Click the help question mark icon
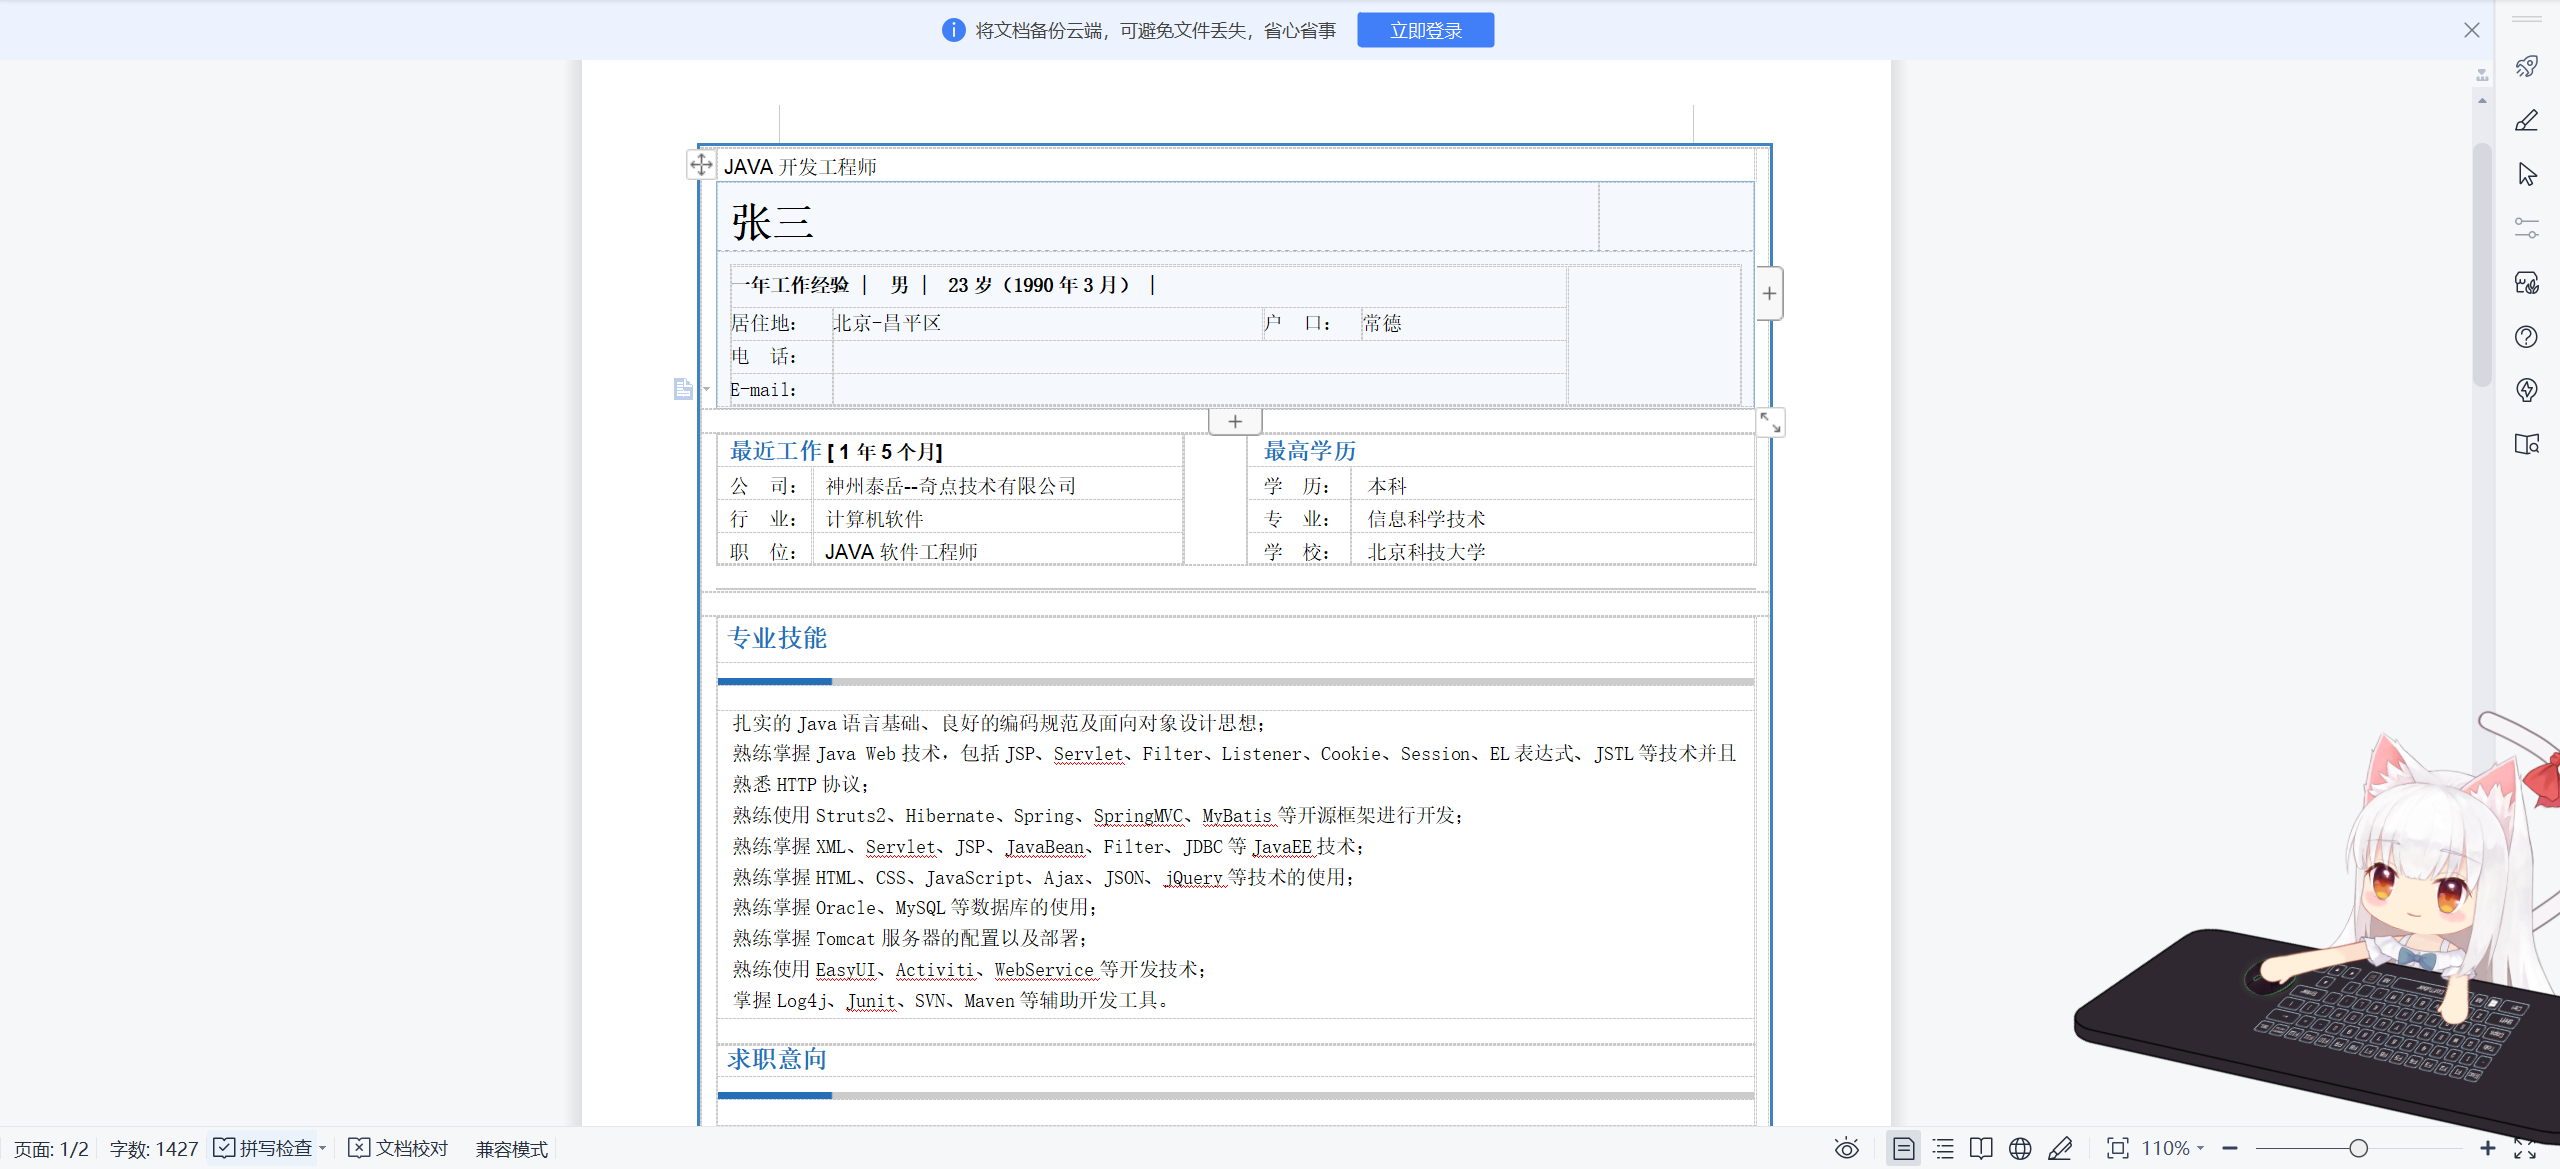2560x1169 pixels. (2527, 337)
